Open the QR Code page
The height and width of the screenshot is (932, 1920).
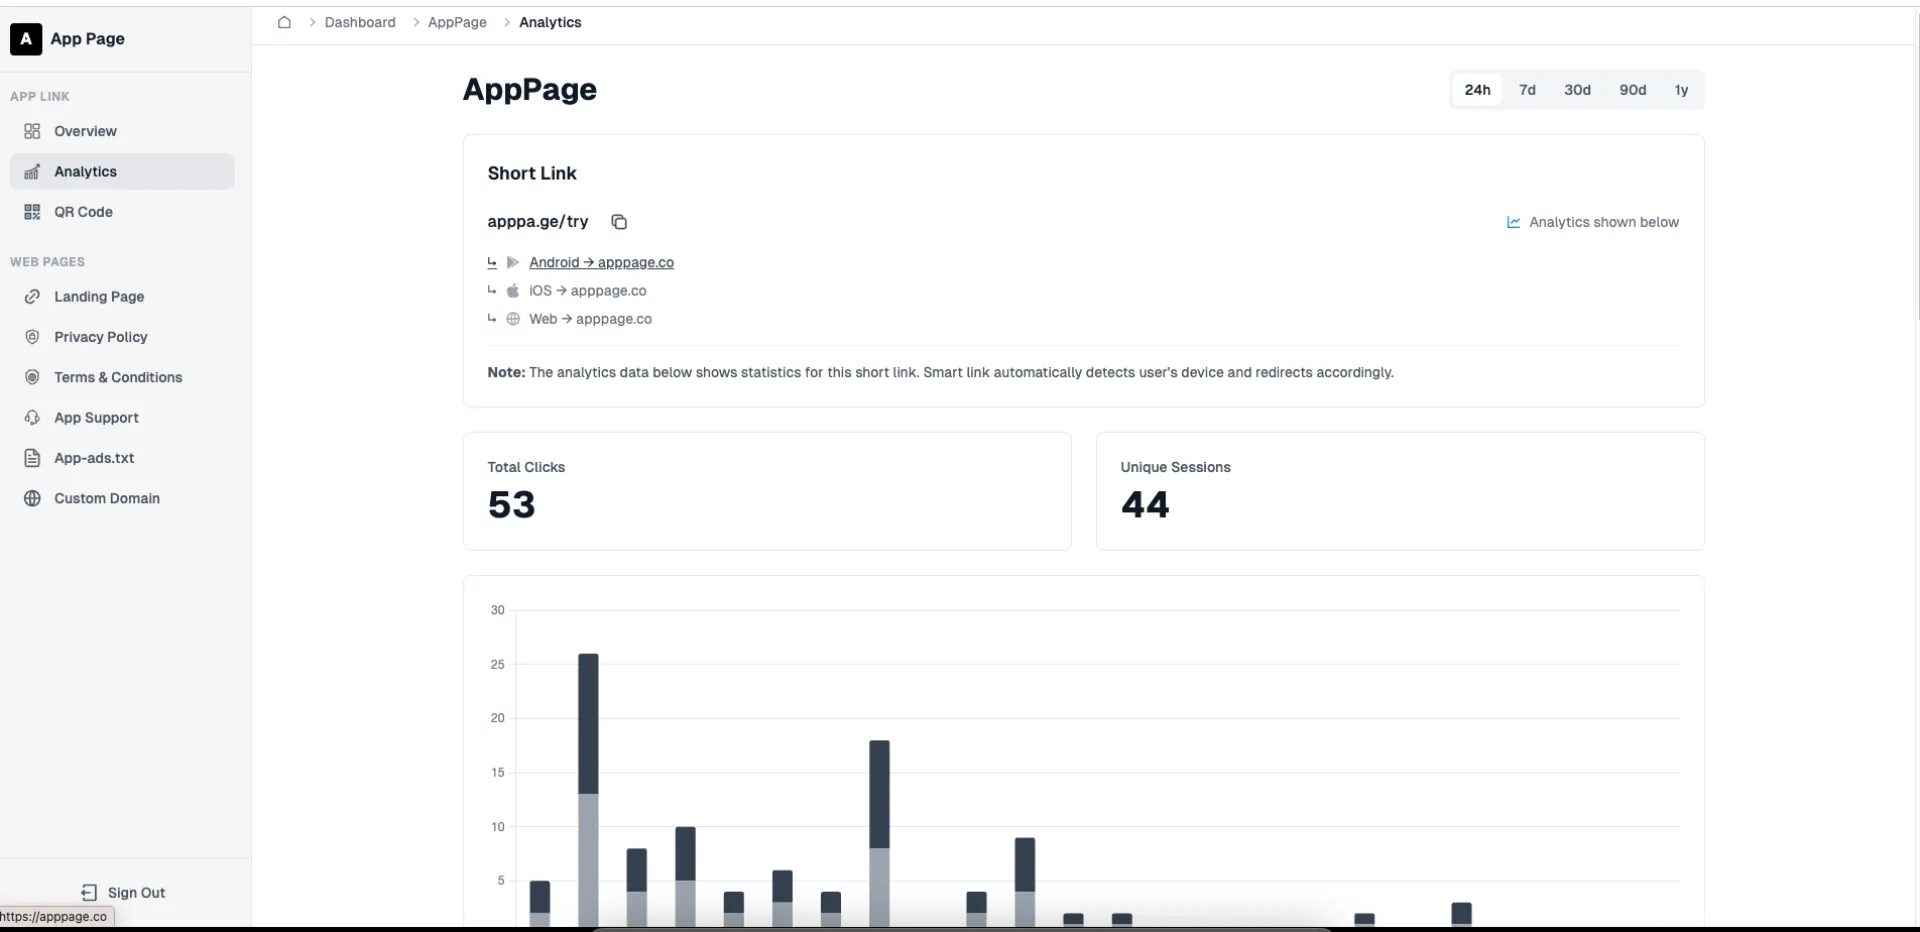click(x=122, y=212)
